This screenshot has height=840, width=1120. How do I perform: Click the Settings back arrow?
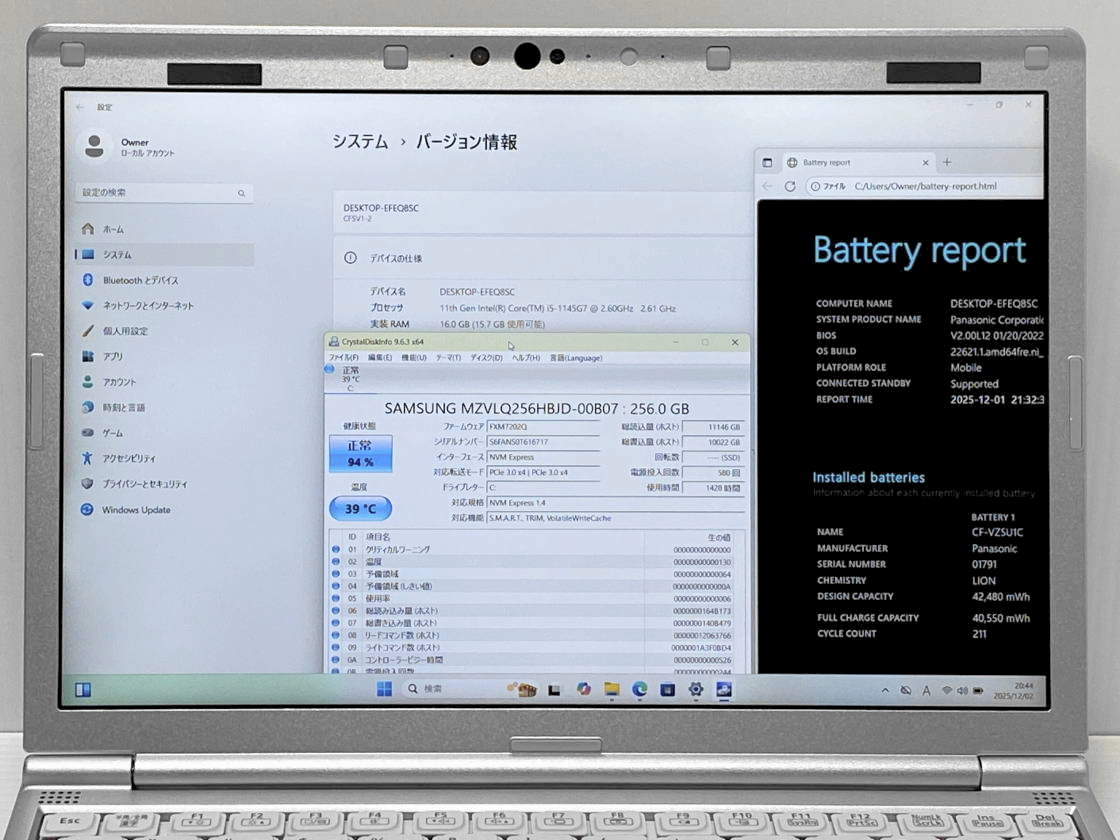(x=80, y=107)
